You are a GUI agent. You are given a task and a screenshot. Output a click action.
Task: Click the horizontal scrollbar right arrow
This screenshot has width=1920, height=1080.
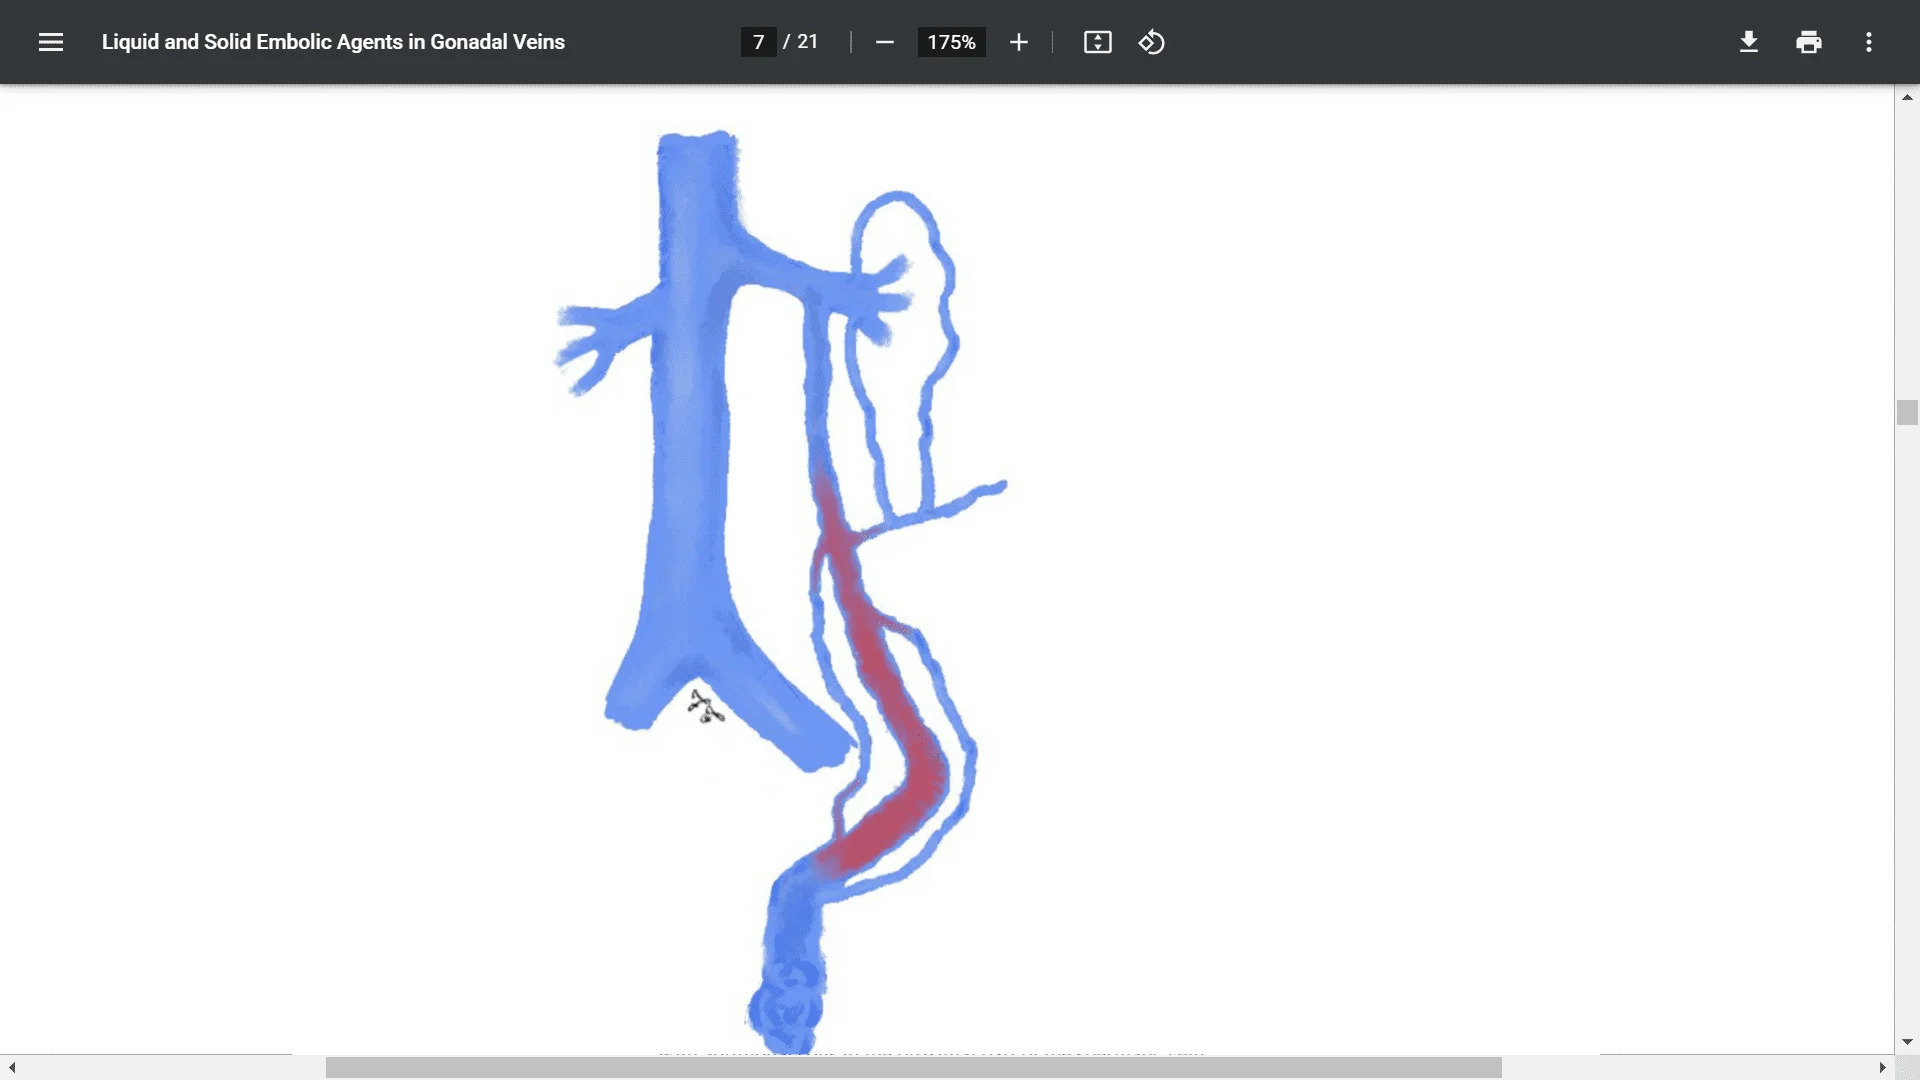1882,1068
